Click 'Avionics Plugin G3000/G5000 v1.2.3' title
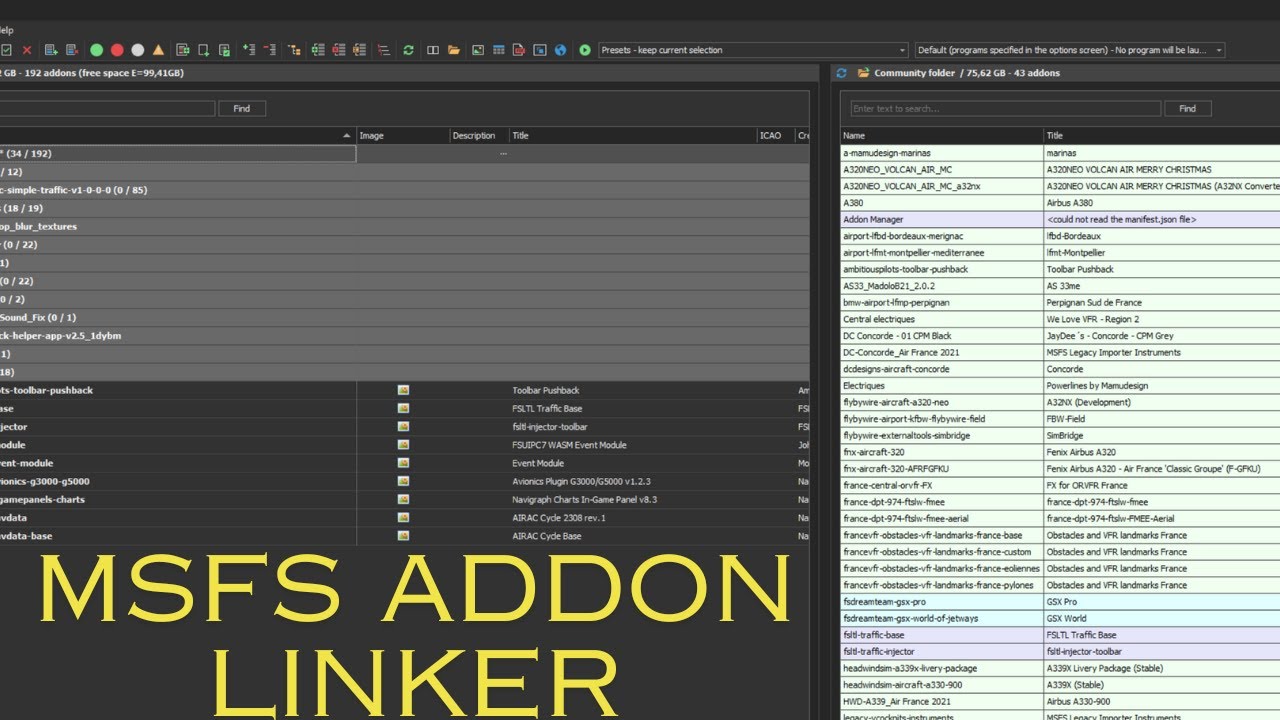Image resolution: width=1280 pixels, height=720 pixels. click(581, 481)
